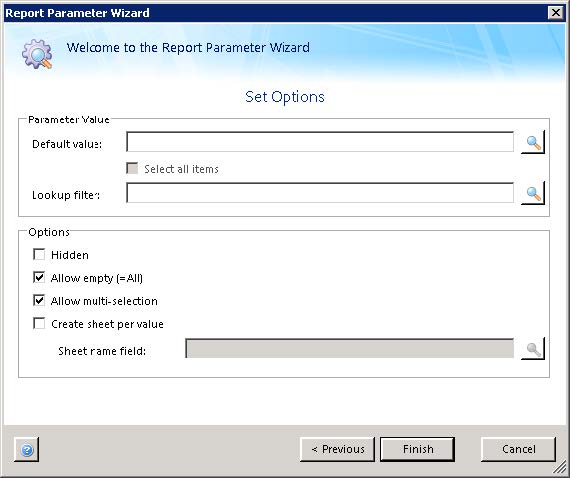Open lookup for Default value field

(533, 142)
